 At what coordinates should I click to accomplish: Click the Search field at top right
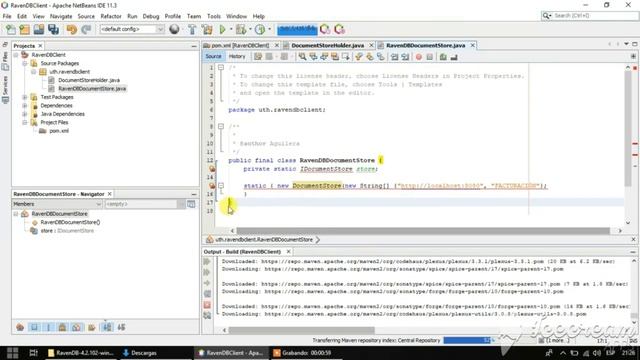click(590, 16)
